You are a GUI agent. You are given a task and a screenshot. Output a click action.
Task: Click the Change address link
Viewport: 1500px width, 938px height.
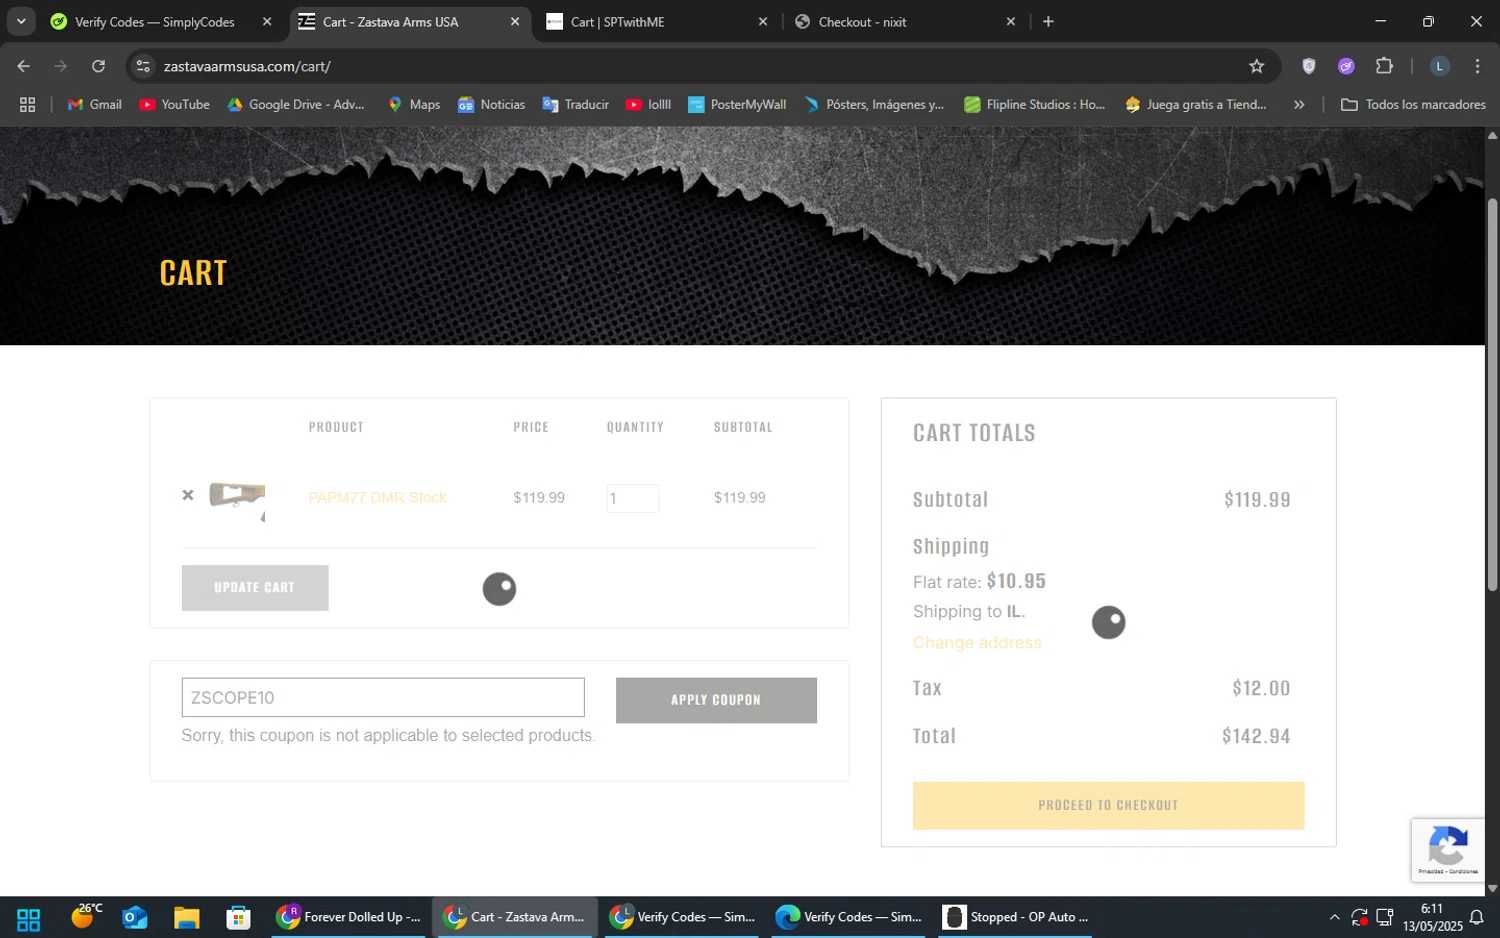click(x=977, y=643)
